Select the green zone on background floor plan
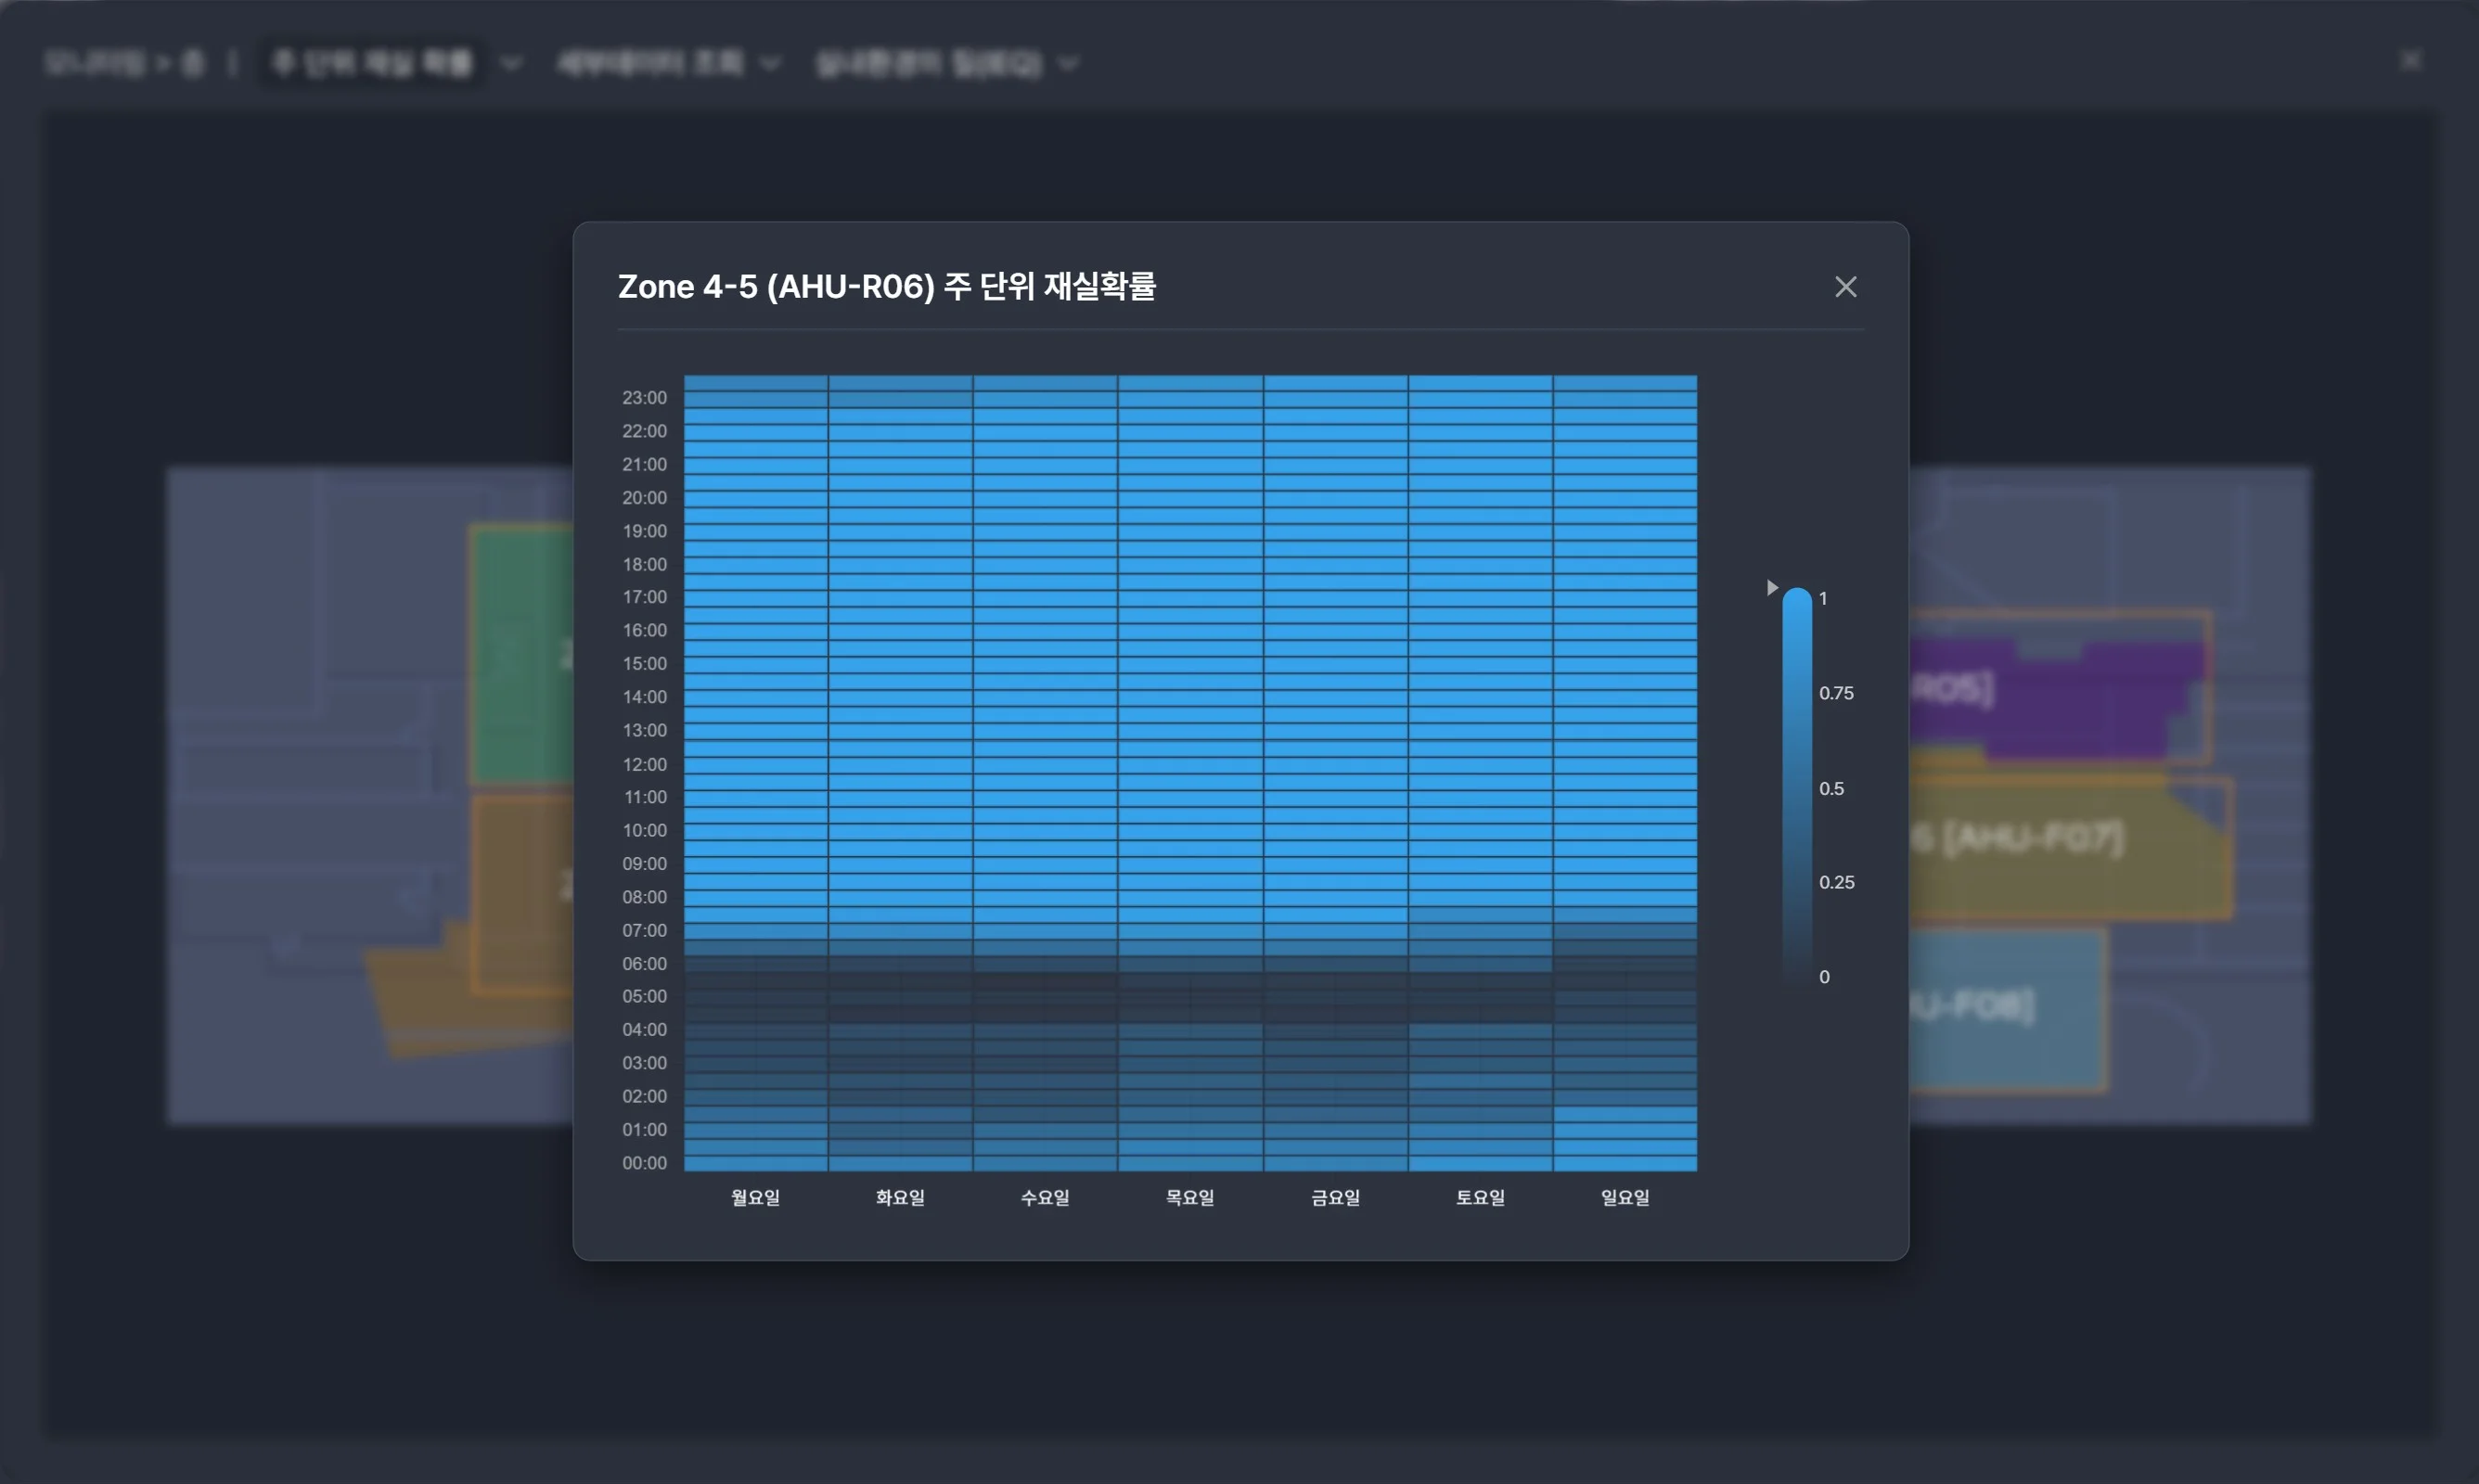This screenshot has height=1484, width=2479. point(522,654)
